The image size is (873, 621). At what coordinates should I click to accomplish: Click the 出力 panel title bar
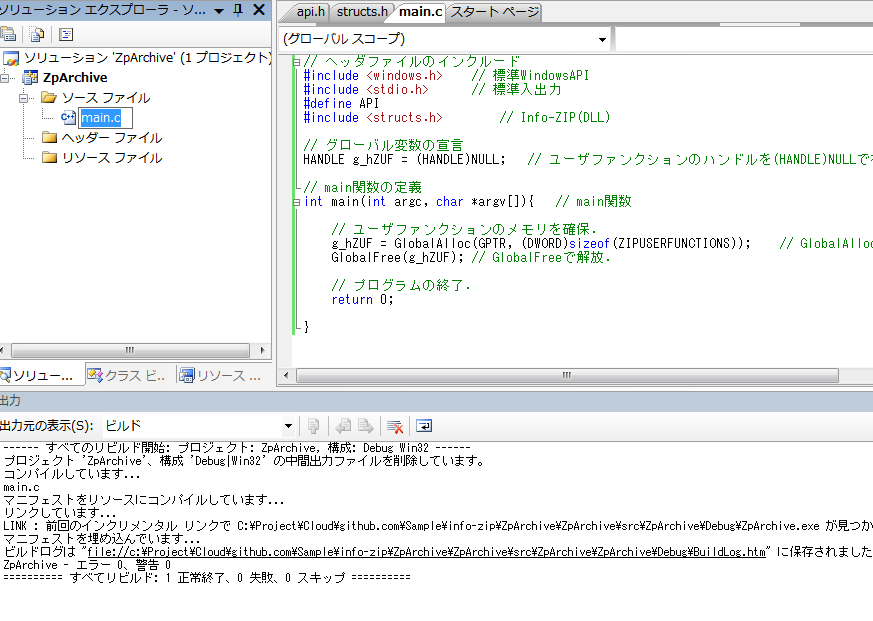click(x=436, y=400)
